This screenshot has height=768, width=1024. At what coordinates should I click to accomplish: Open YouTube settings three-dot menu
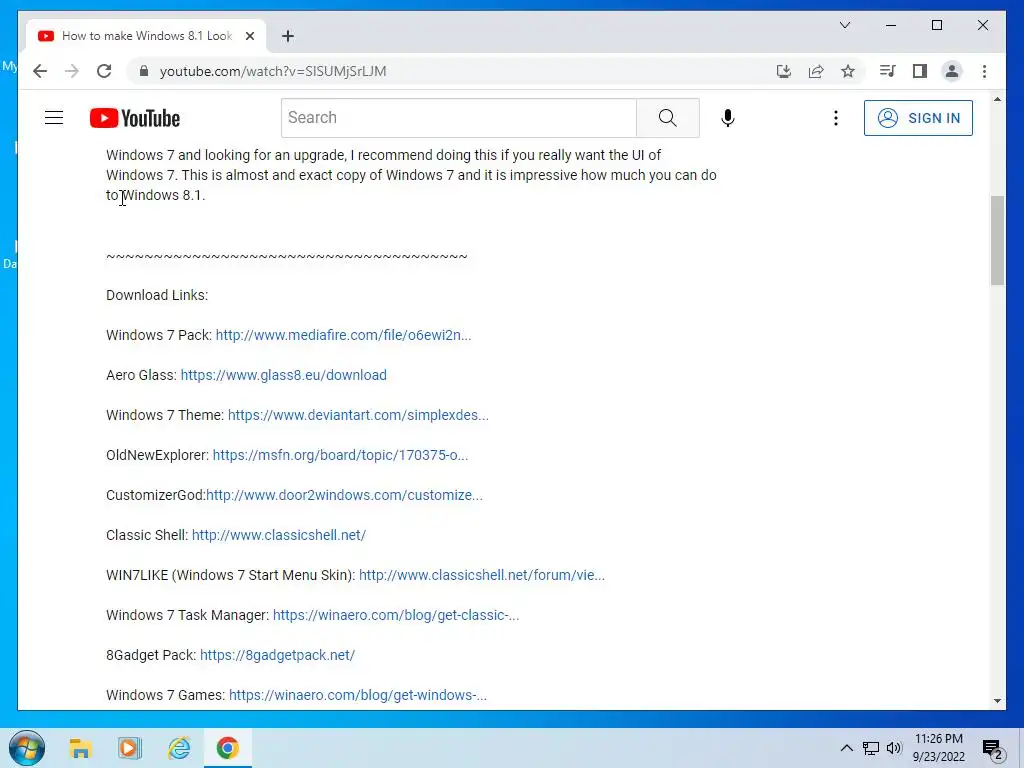point(835,118)
